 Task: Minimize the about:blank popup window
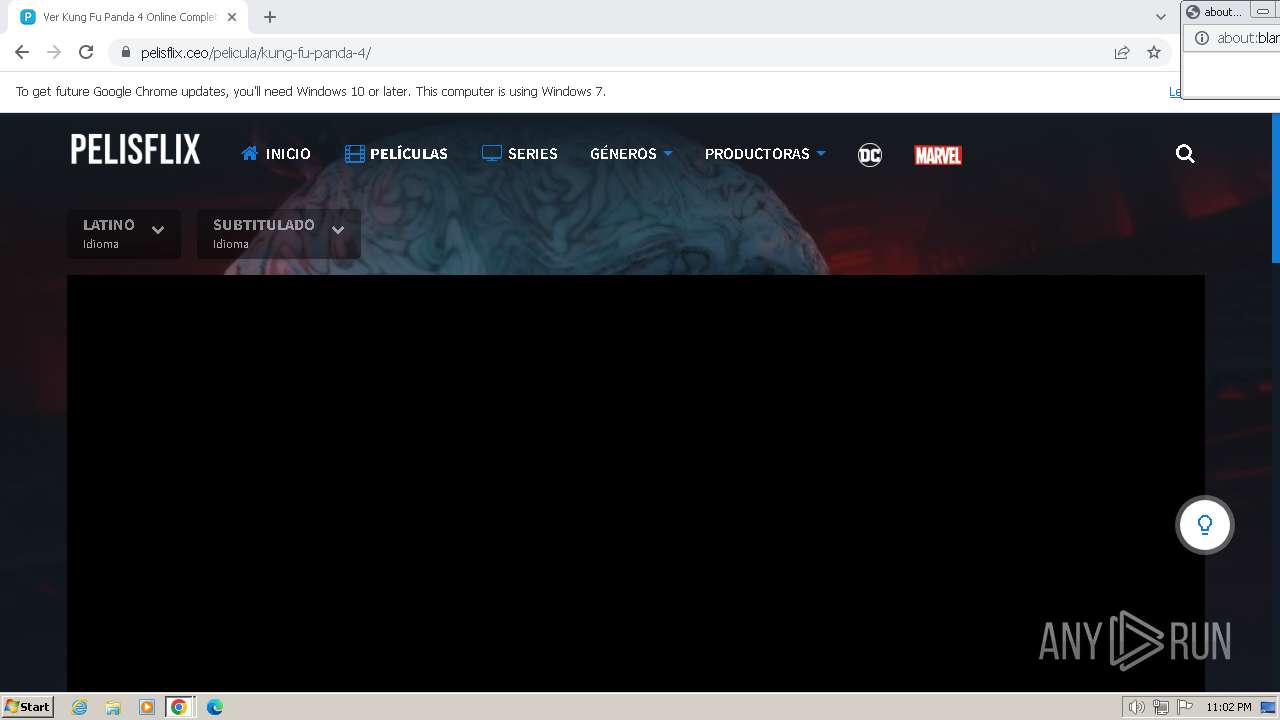coord(1263,12)
